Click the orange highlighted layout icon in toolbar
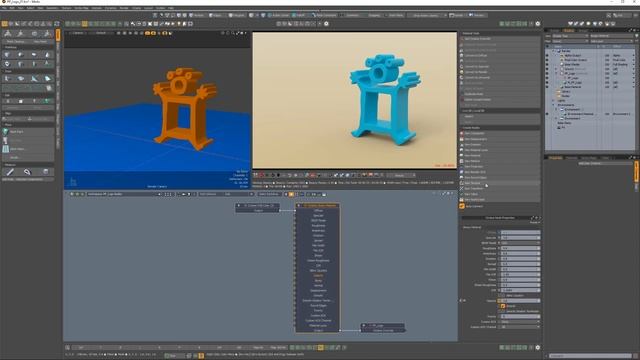The image size is (640, 360). tap(84, 24)
